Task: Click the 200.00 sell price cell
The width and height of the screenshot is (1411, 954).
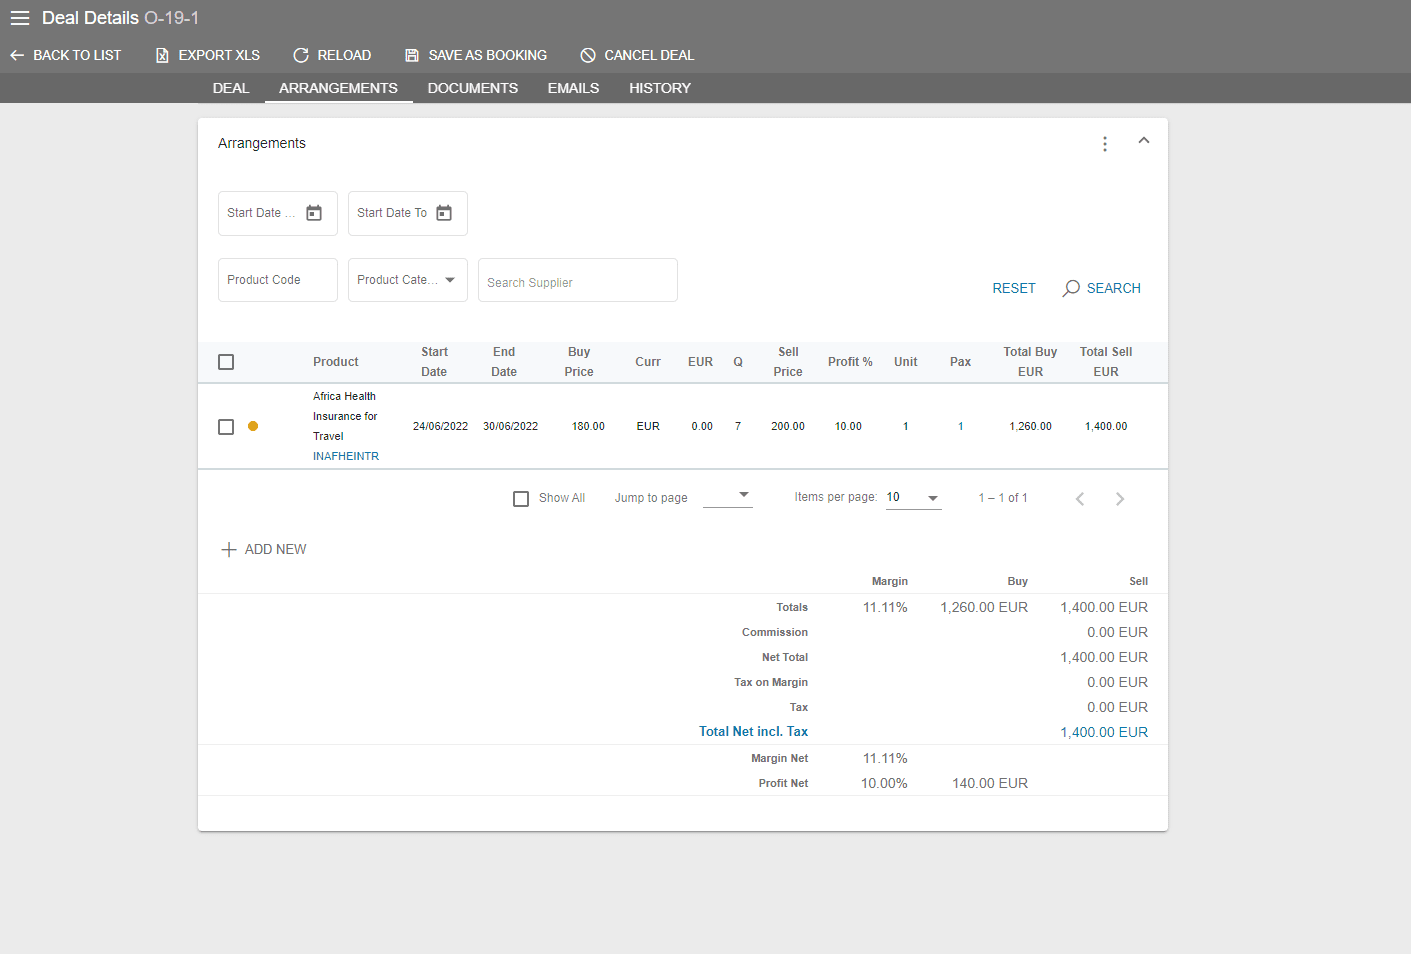Action: pos(788,426)
